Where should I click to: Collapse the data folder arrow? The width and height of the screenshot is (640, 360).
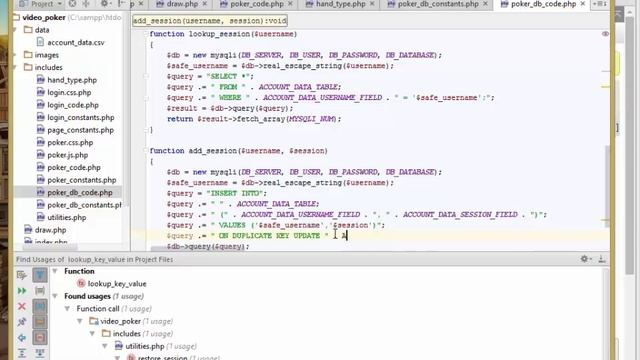click(16, 30)
